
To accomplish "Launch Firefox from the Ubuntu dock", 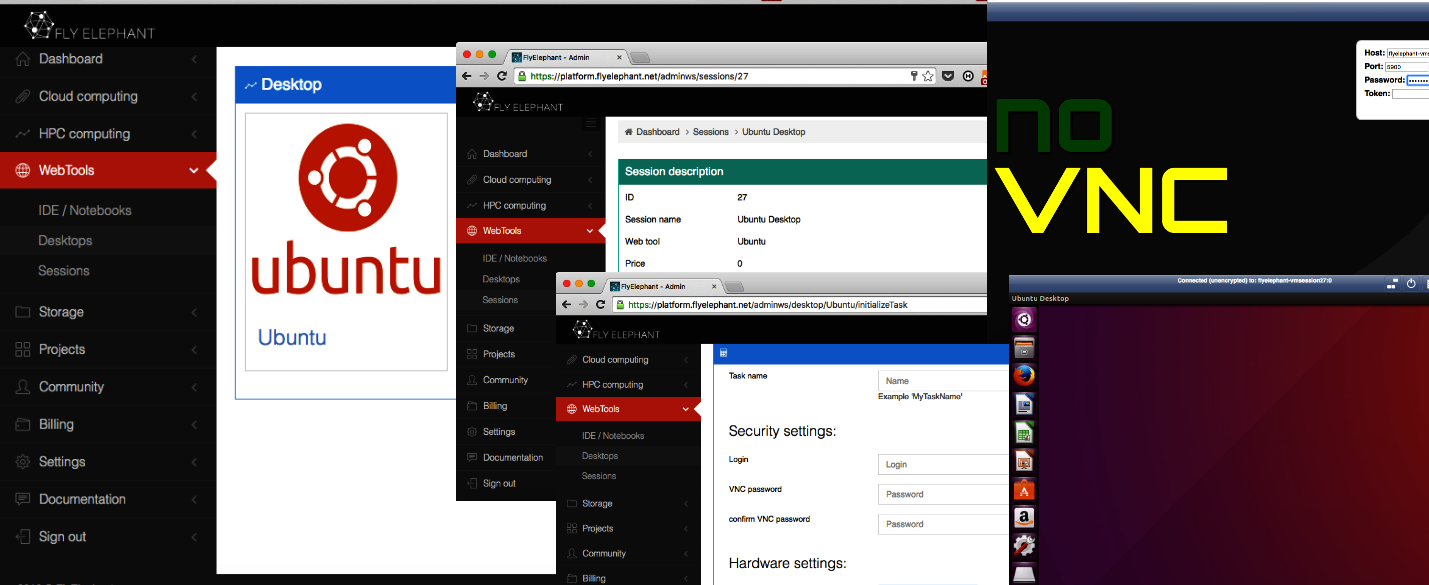I will (x=1024, y=376).
